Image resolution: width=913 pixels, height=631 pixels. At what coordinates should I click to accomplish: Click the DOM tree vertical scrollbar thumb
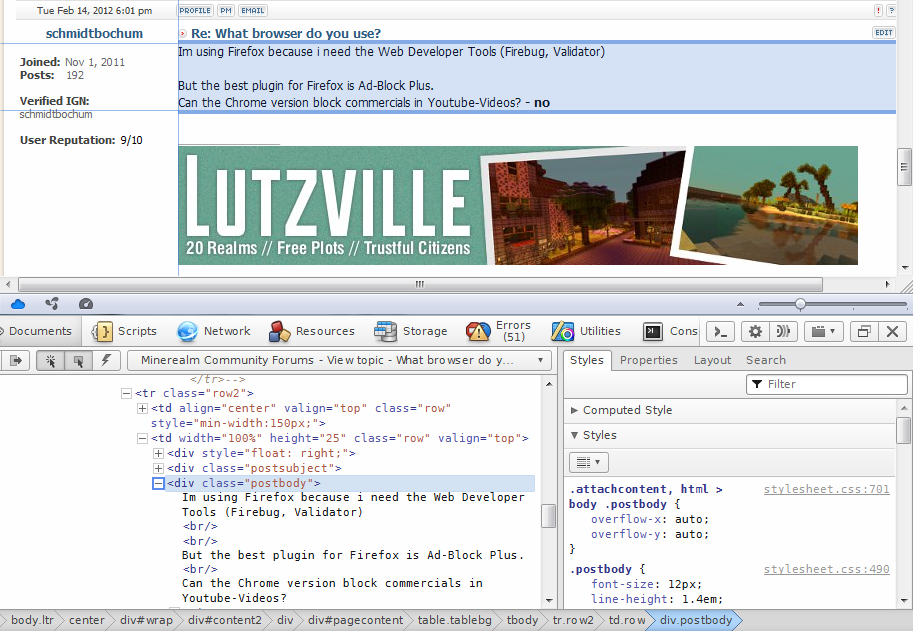(x=548, y=515)
